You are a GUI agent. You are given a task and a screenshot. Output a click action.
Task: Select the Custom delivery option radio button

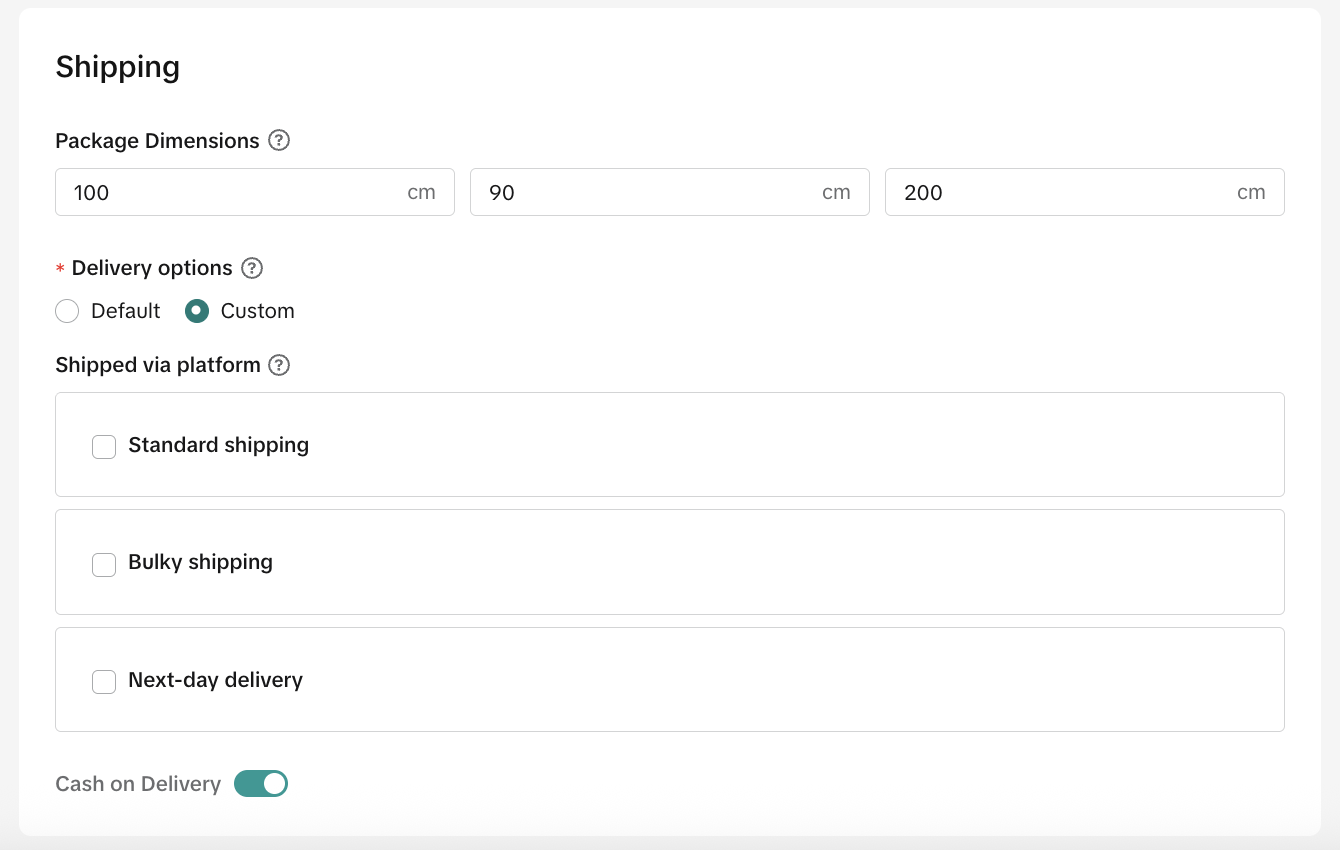coord(197,311)
